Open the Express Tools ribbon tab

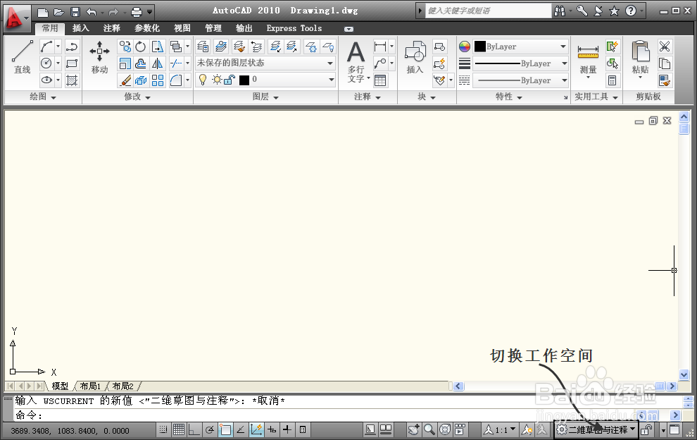(294, 29)
